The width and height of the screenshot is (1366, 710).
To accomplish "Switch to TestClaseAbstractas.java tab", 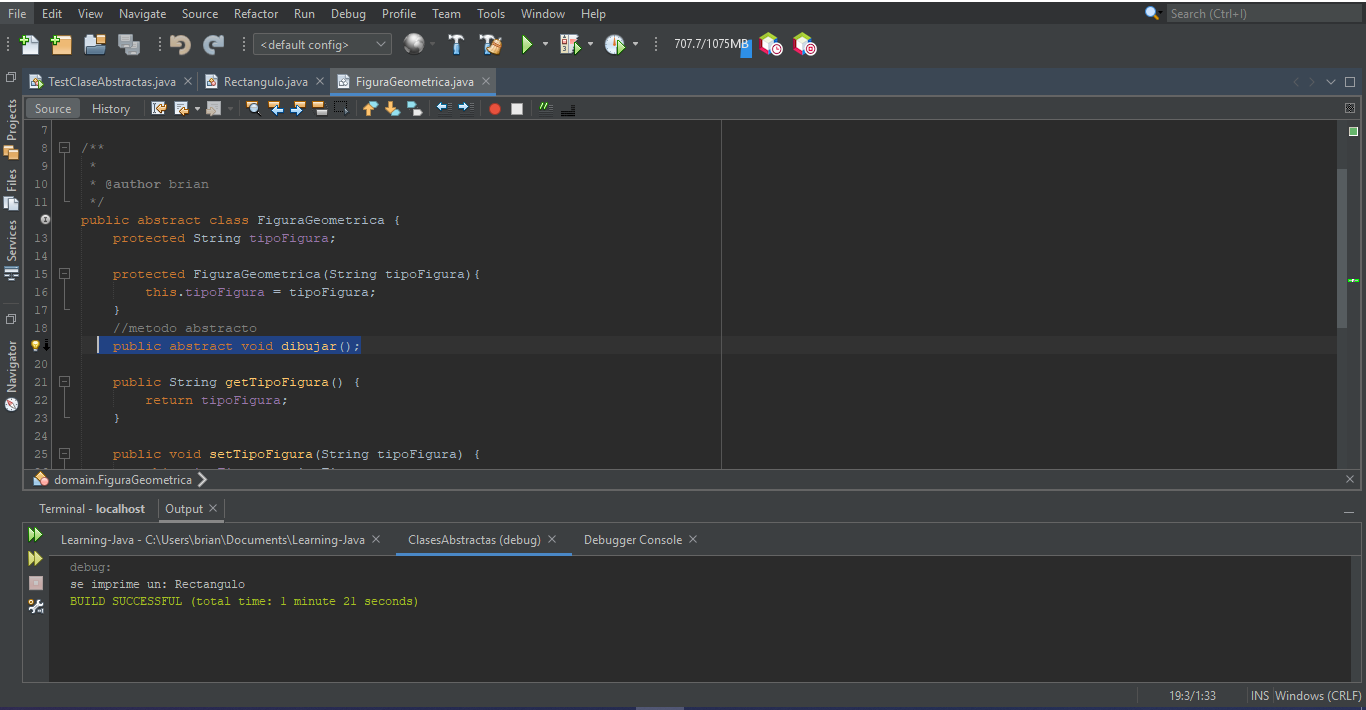I will click(x=112, y=81).
